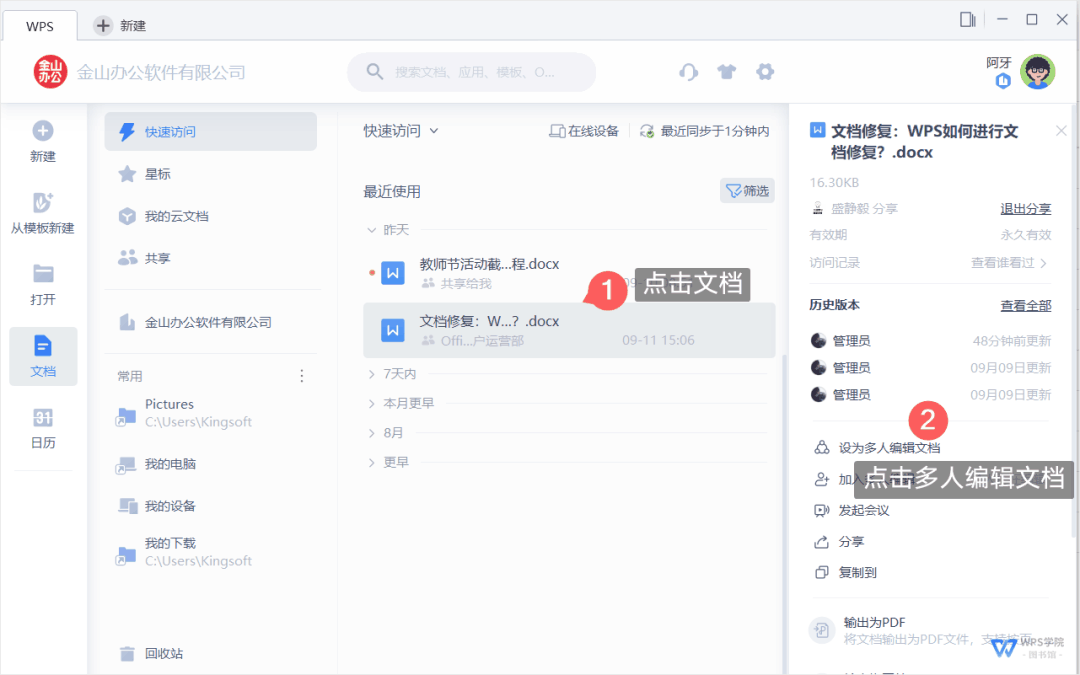Click the search magnifier icon
This screenshot has width=1080, height=675.
pyautogui.click(x=375, y=72)
